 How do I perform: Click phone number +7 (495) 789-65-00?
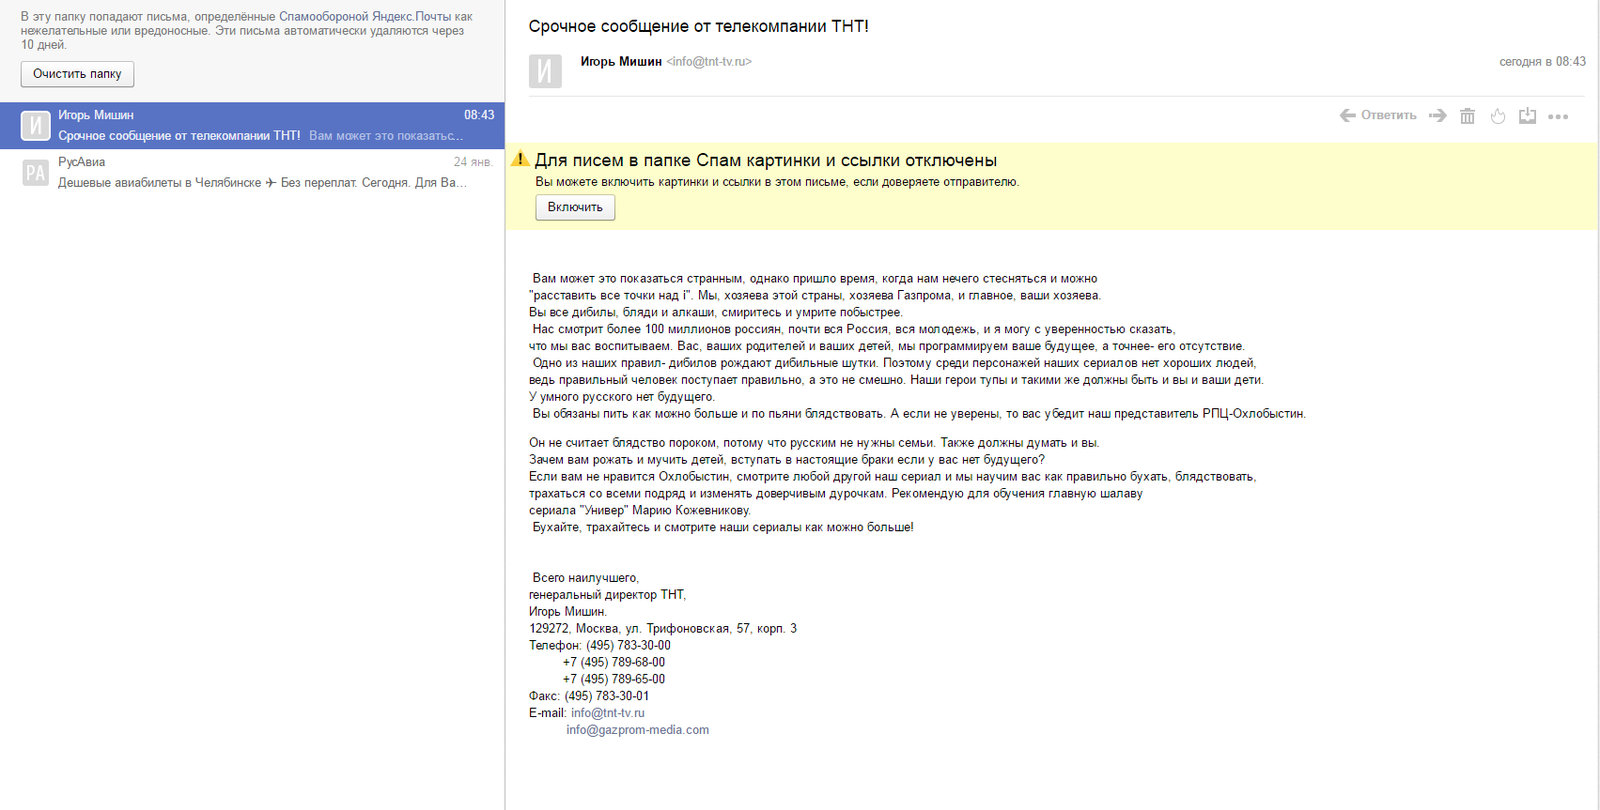[614, 679]
